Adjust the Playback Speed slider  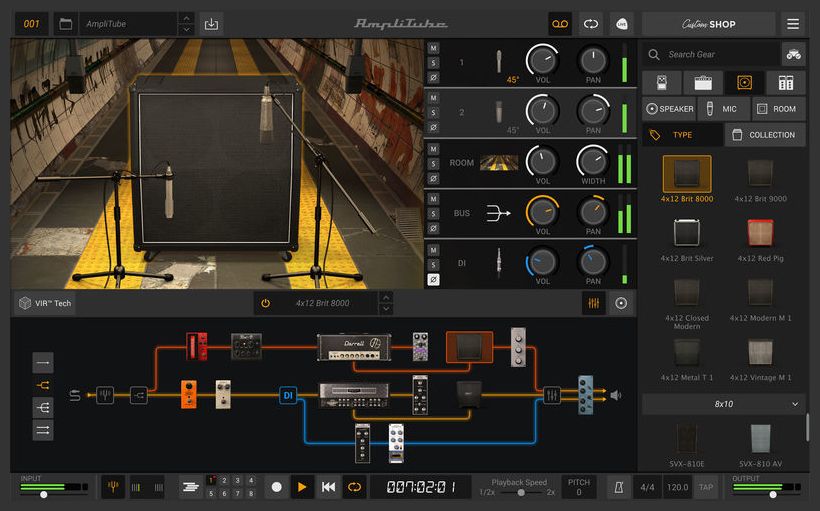click(x=520, y=493)
